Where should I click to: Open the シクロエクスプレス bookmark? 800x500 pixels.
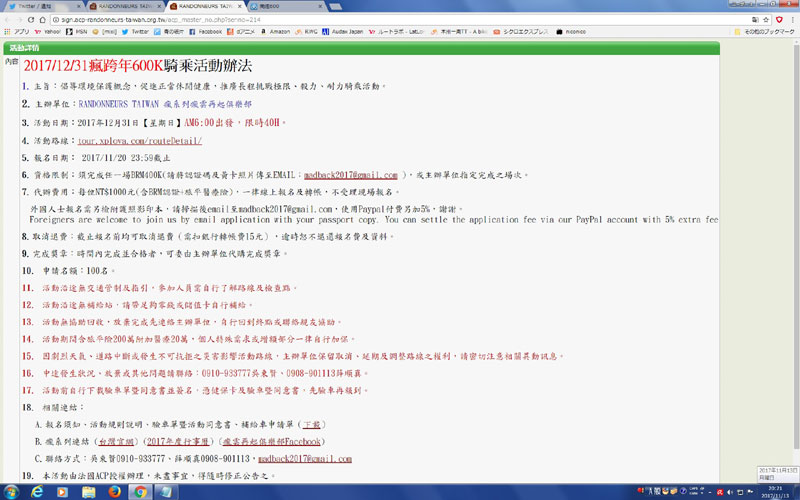point(521,32)
